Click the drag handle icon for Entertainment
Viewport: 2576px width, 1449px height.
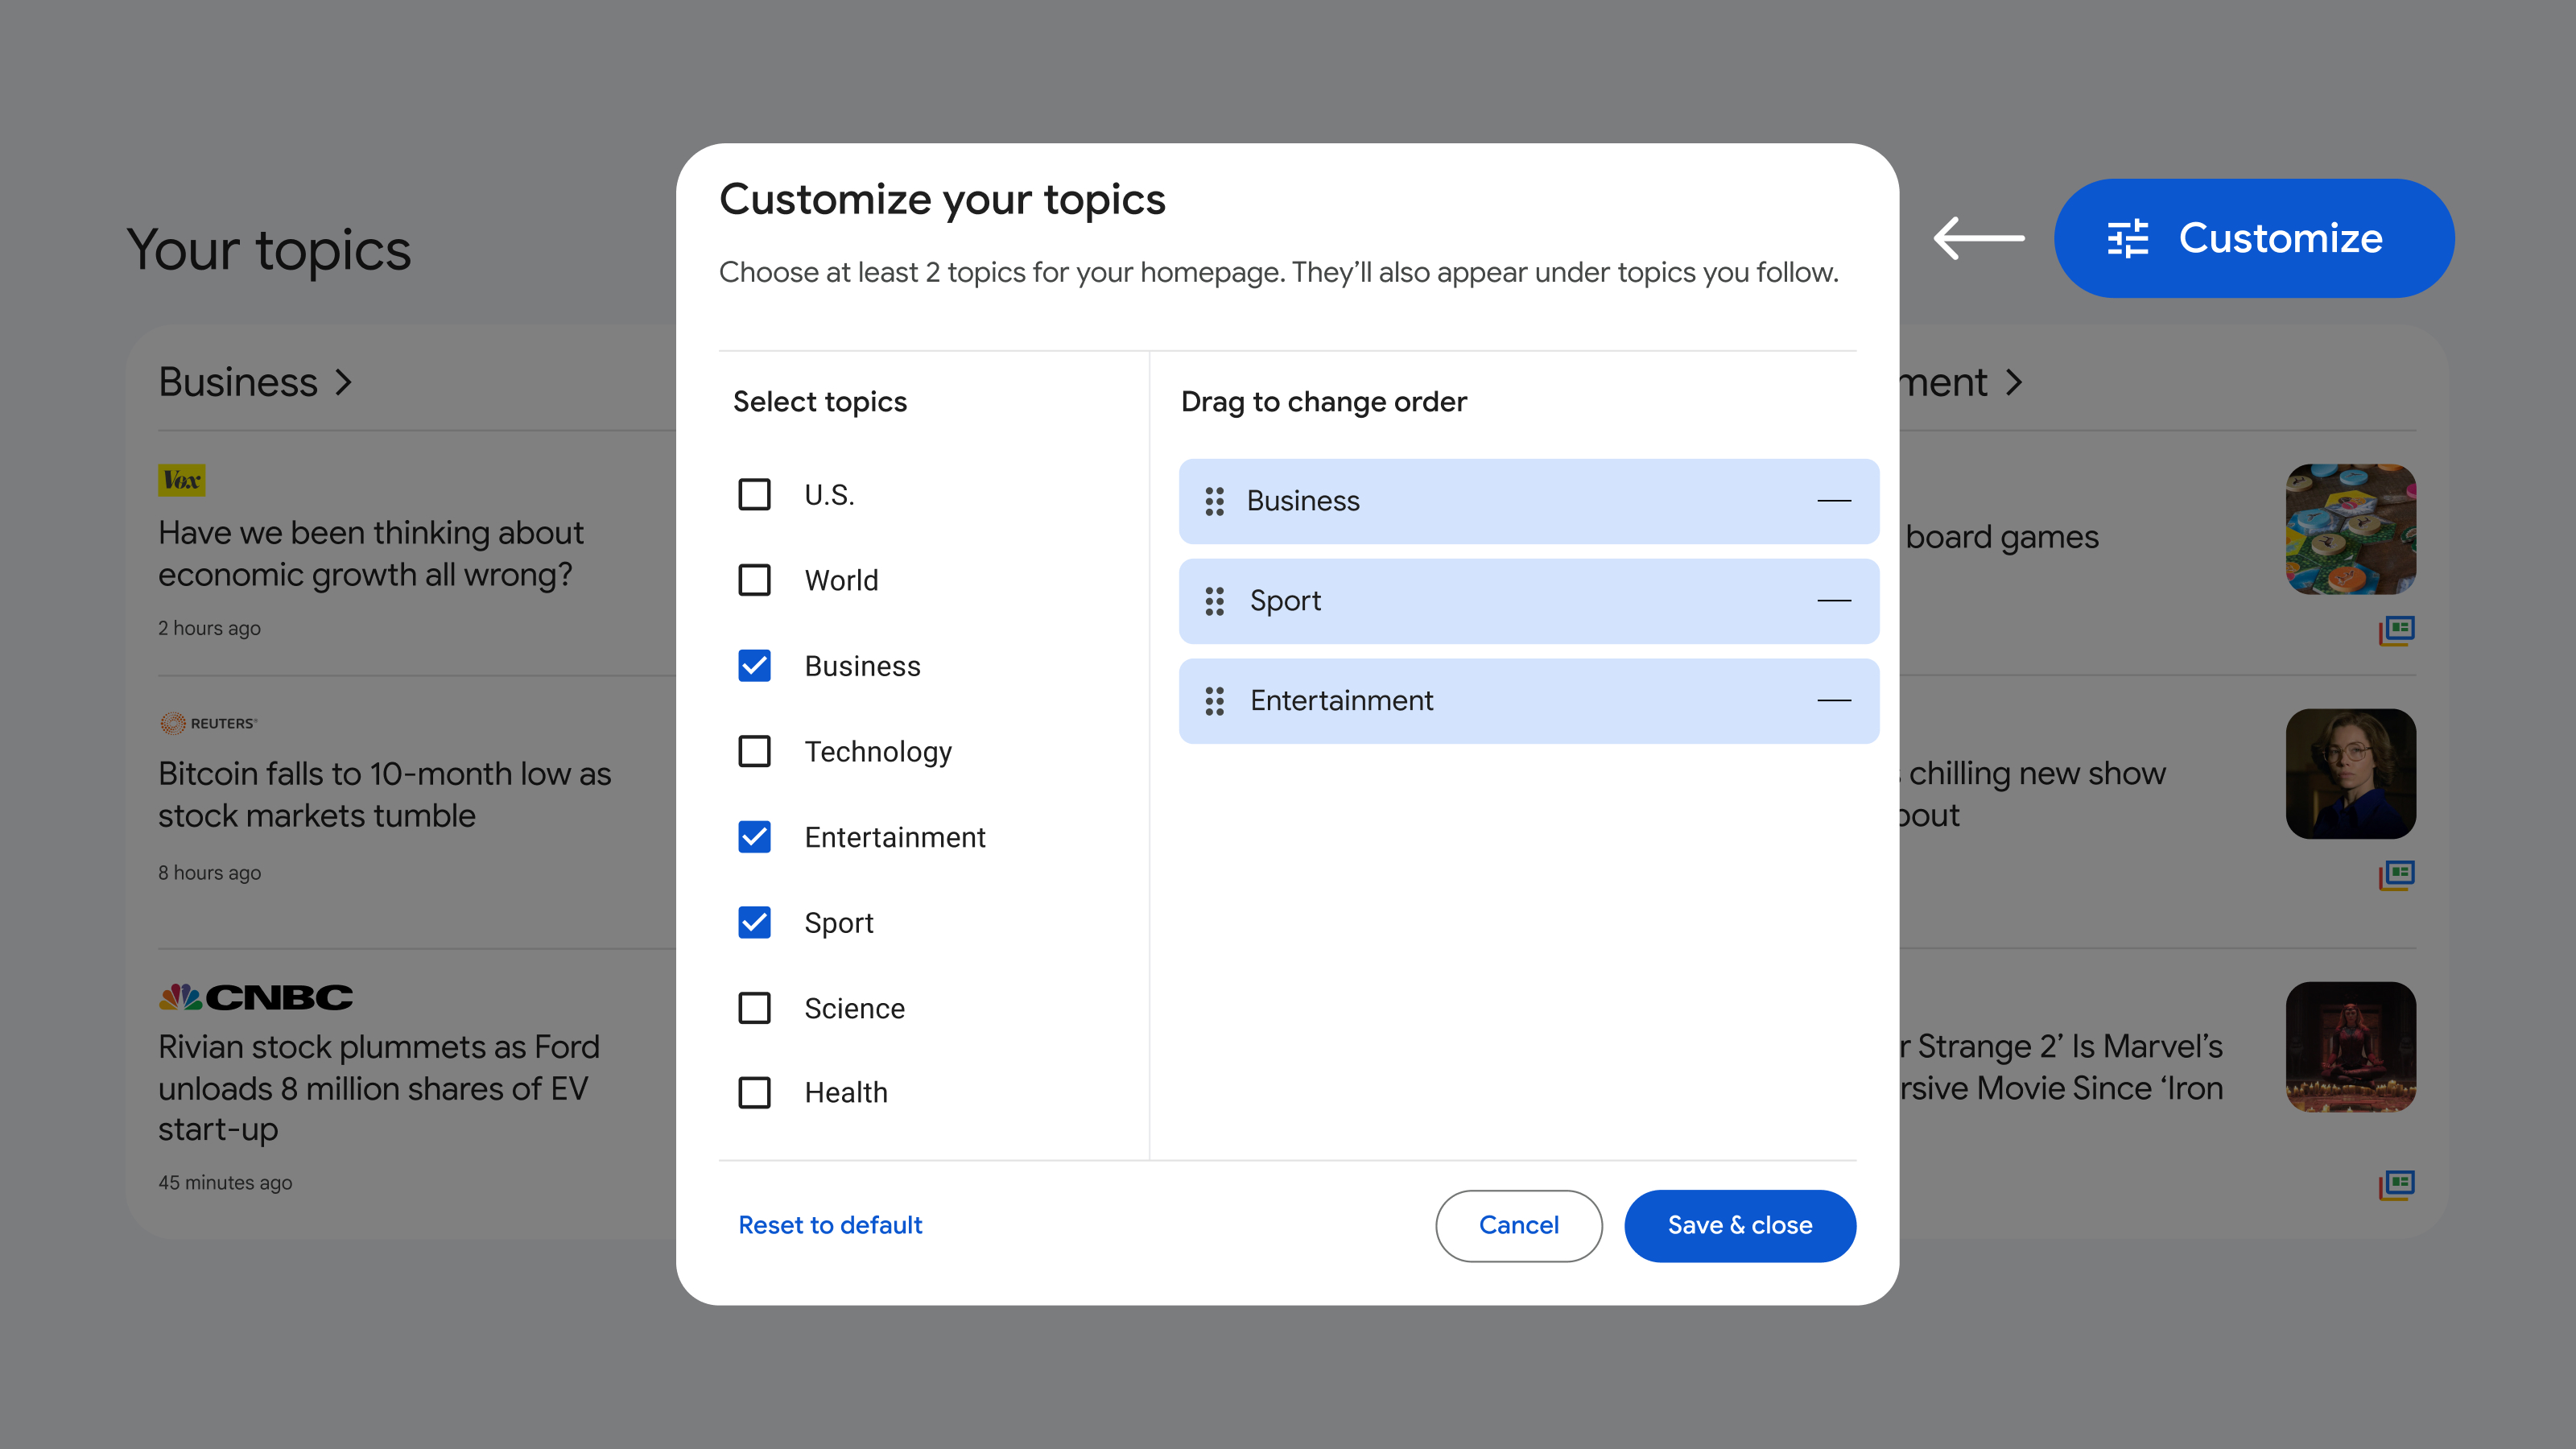(x=1214, y=700)
